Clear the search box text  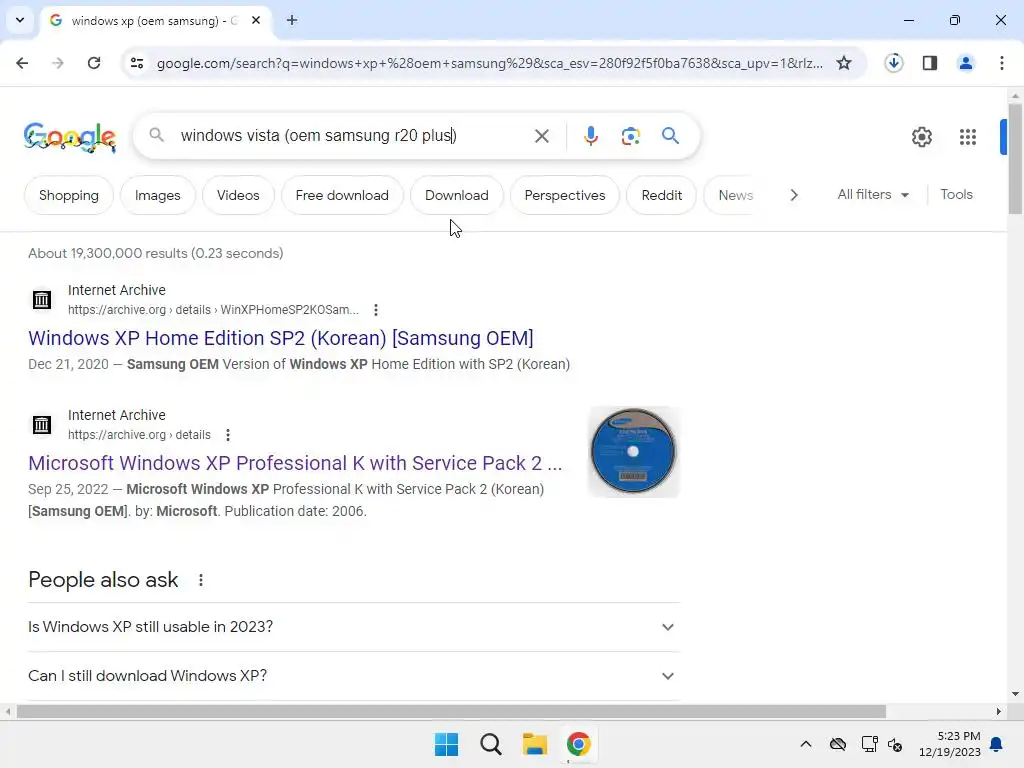[541, 136]
